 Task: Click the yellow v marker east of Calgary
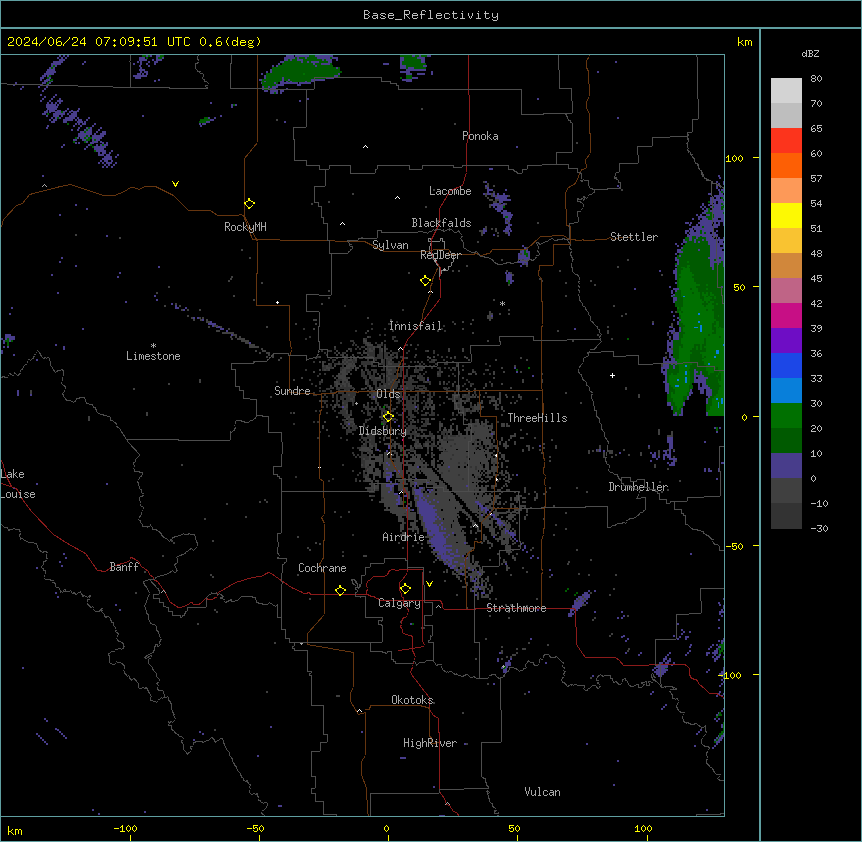point(429,584)
